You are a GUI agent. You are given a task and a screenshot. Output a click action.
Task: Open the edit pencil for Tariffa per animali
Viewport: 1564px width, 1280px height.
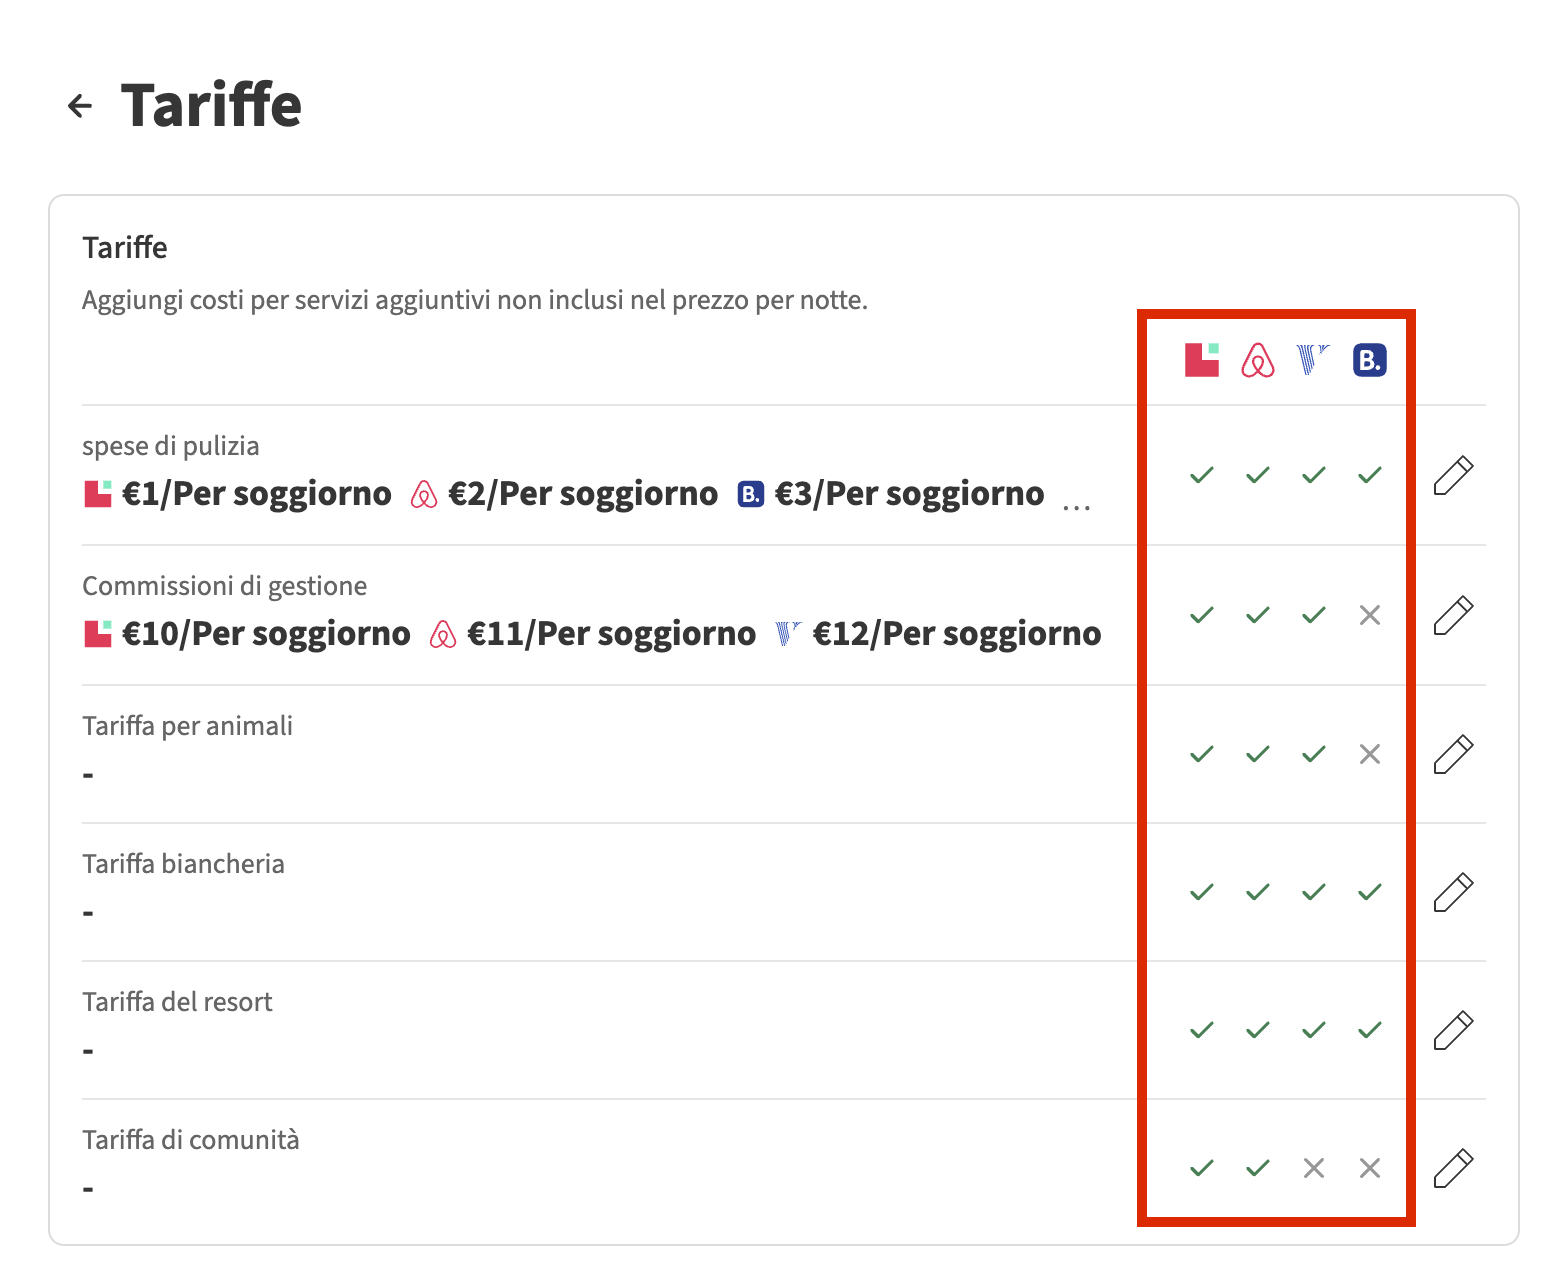click(1453, 754)
